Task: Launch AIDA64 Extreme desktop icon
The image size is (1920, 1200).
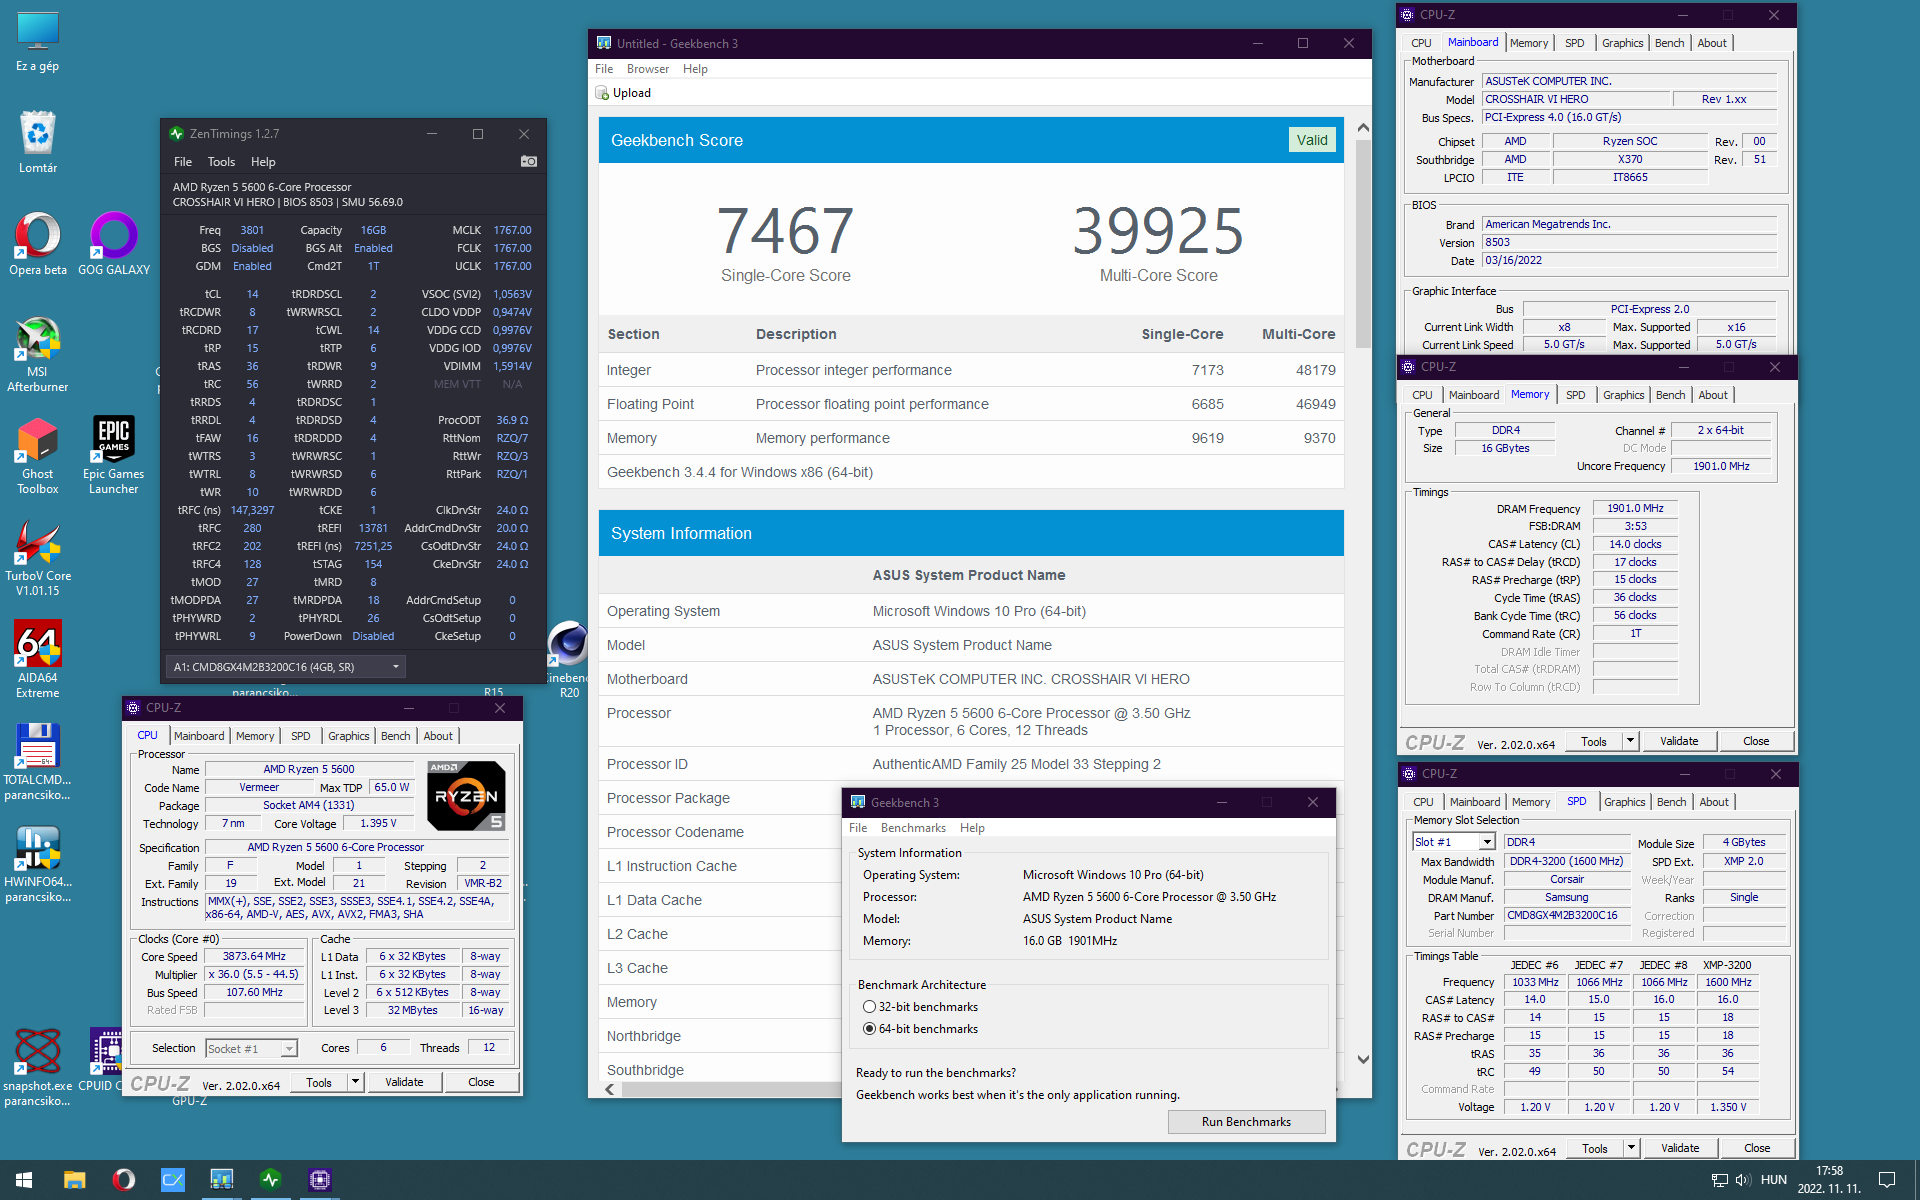Action: [x=37, y=660]
